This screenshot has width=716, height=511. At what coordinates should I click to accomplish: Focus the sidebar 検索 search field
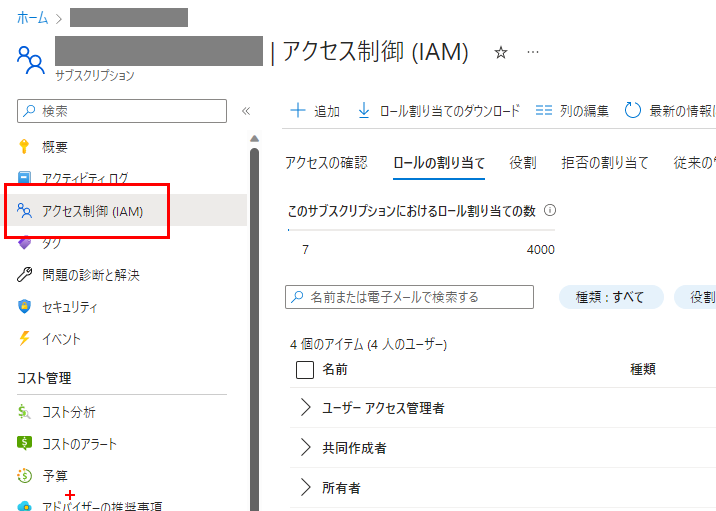(122, 111)
